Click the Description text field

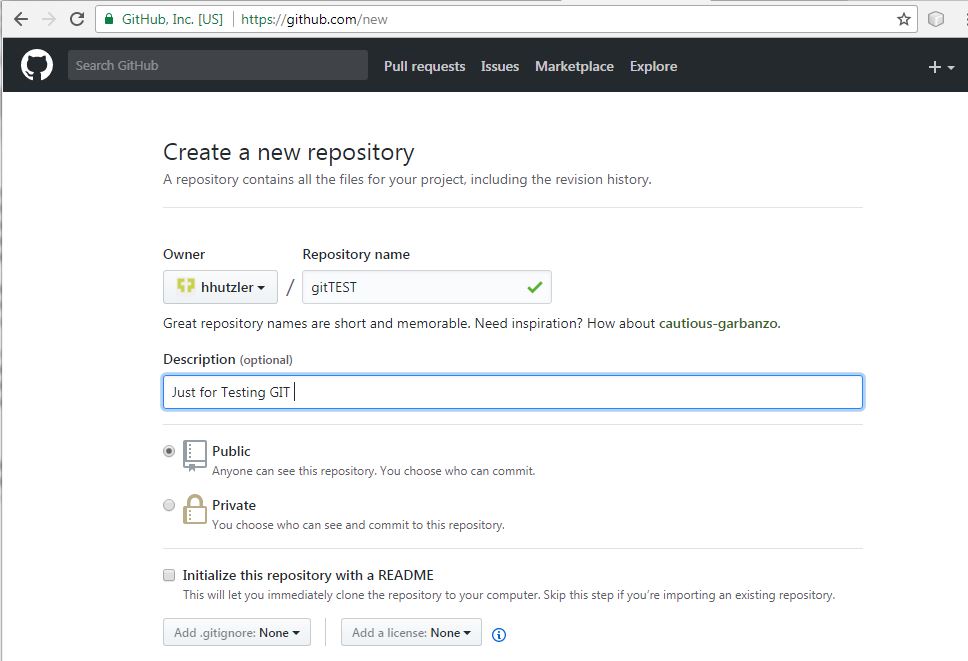pyautogui.click(x=512, y=392)
